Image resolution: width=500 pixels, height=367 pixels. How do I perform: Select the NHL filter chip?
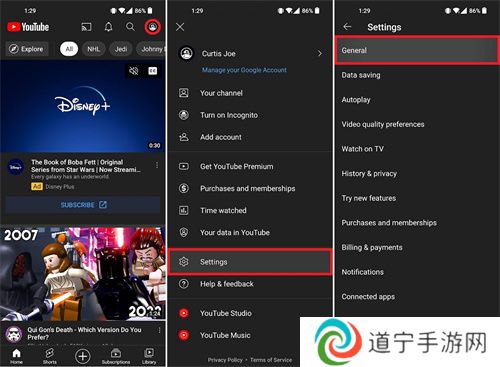click(x=94, y=49)
